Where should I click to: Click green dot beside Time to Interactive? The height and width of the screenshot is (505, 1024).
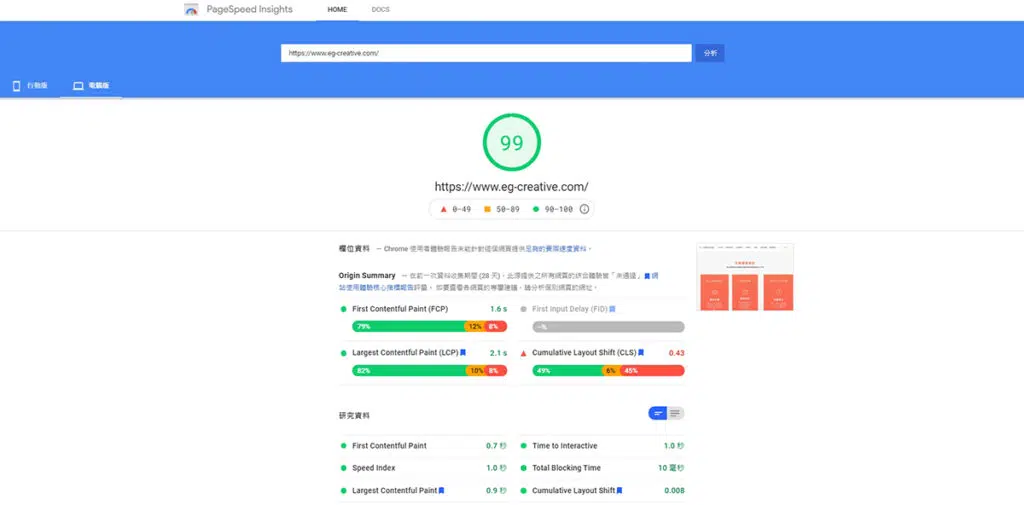[x=523, y=446]
